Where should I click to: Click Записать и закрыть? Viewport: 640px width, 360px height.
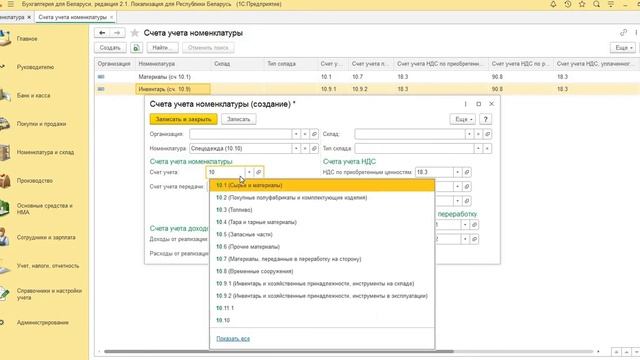(x=183, y=119)
